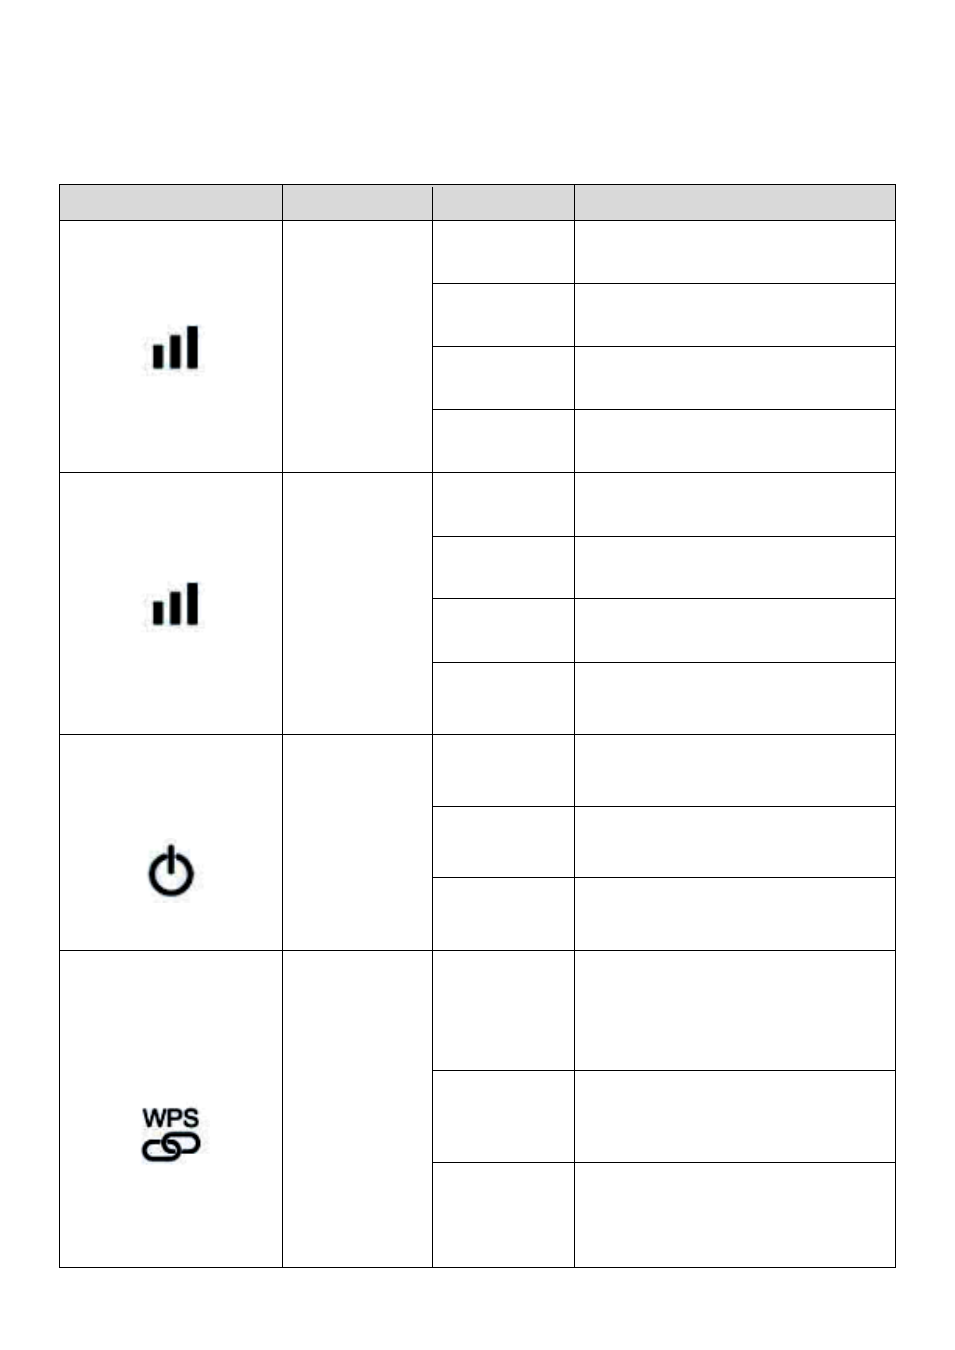
Task: Select the chain link symbol beneath the WPS text
Action: pyautogui.click(x=171, y=1147)
